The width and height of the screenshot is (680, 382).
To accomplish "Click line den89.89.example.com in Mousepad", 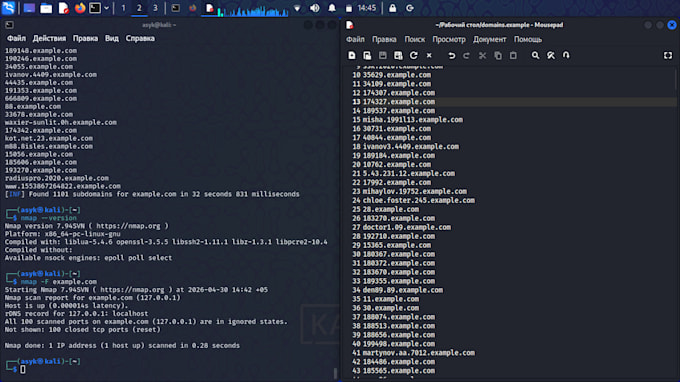I will tap(402, 290).
